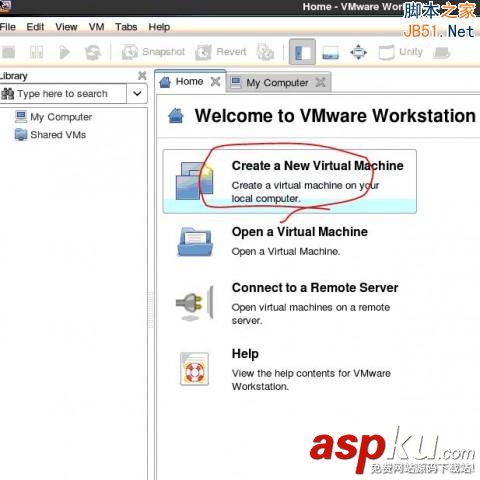
Task: Click the console view icon after Unity
Action: (x=442, y=52)
